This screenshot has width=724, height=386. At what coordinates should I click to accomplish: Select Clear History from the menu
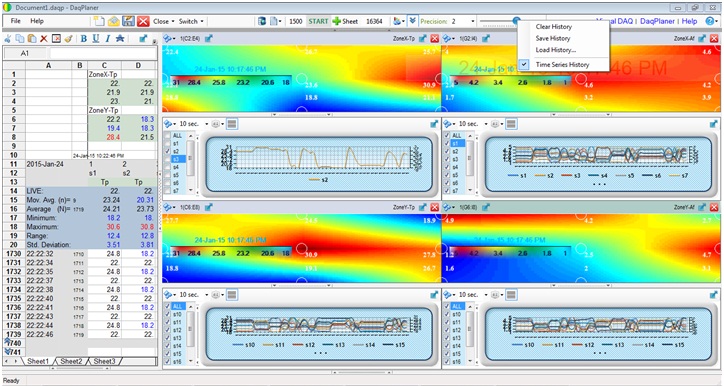554,27
